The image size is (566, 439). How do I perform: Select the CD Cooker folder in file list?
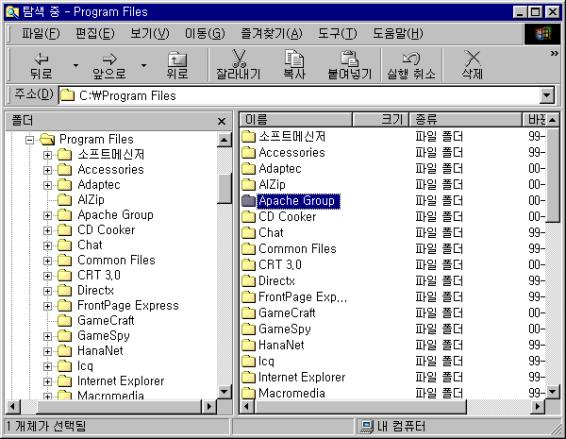coord(287,217)
